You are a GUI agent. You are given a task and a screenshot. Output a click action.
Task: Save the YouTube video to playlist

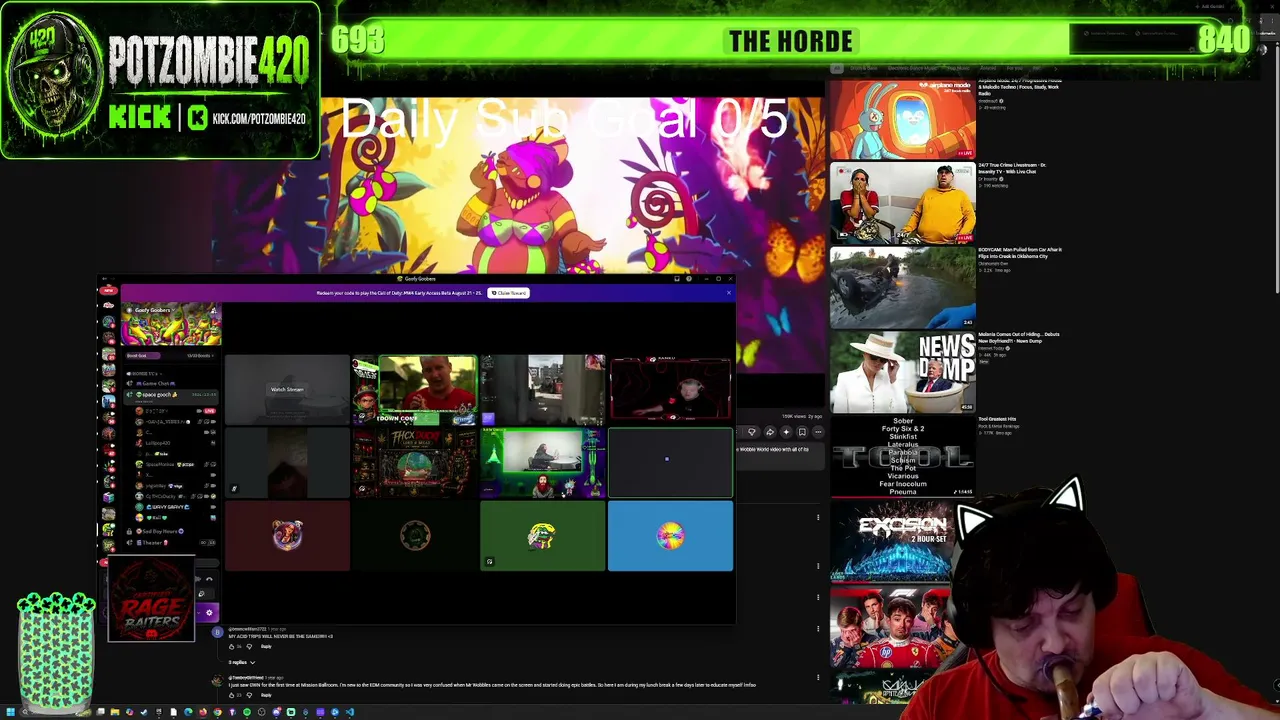(802, 432)
